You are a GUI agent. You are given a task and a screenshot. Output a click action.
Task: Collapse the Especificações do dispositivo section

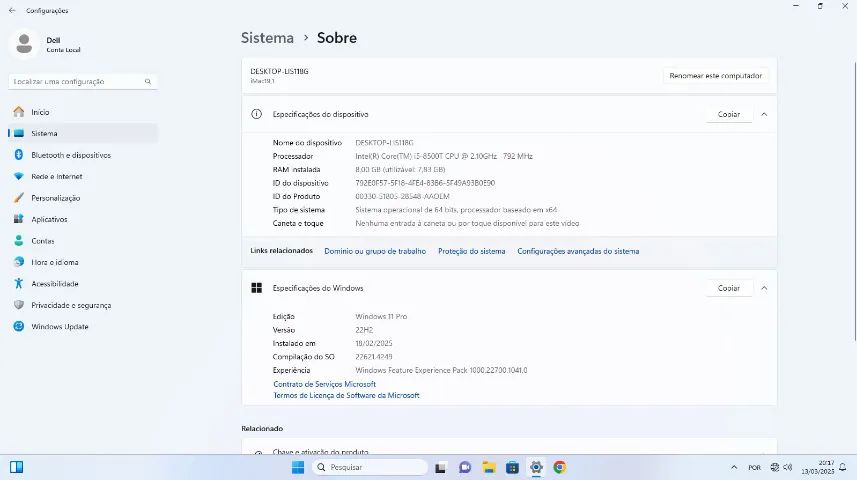tap(764, 114)
